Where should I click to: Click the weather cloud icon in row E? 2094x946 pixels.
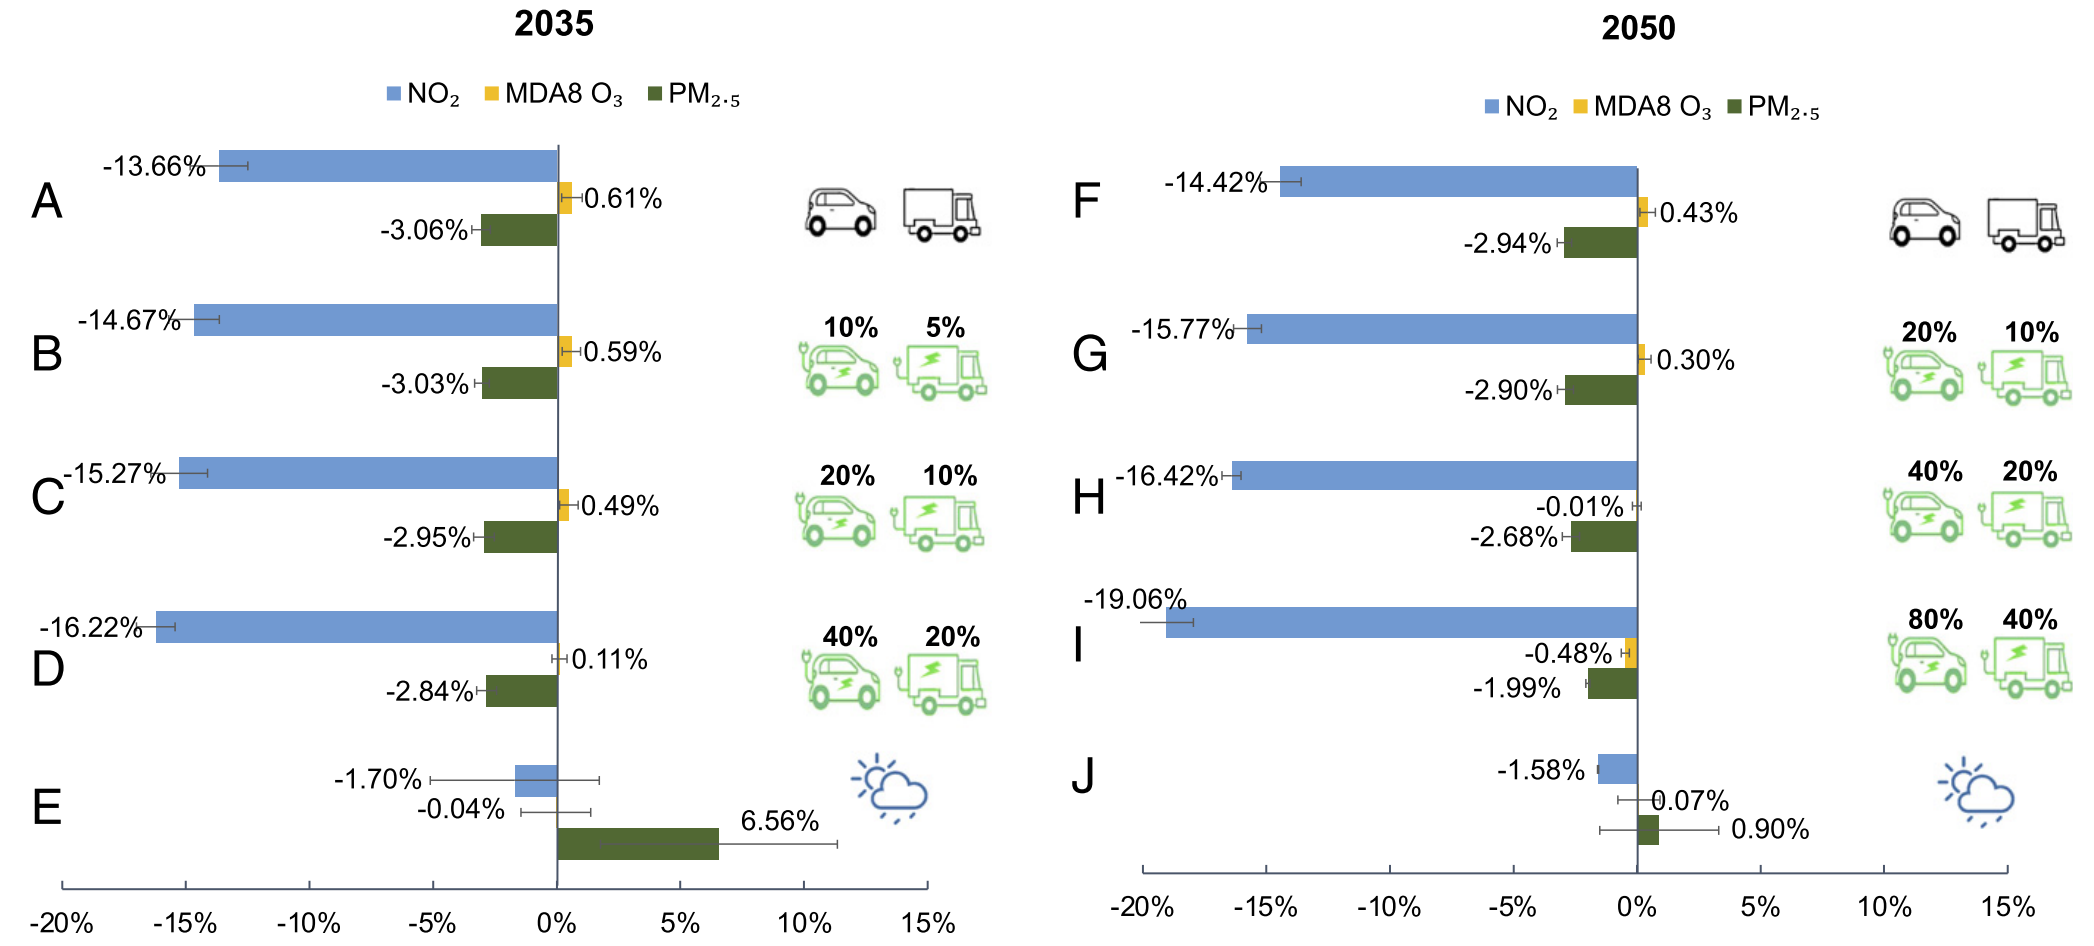890,788
